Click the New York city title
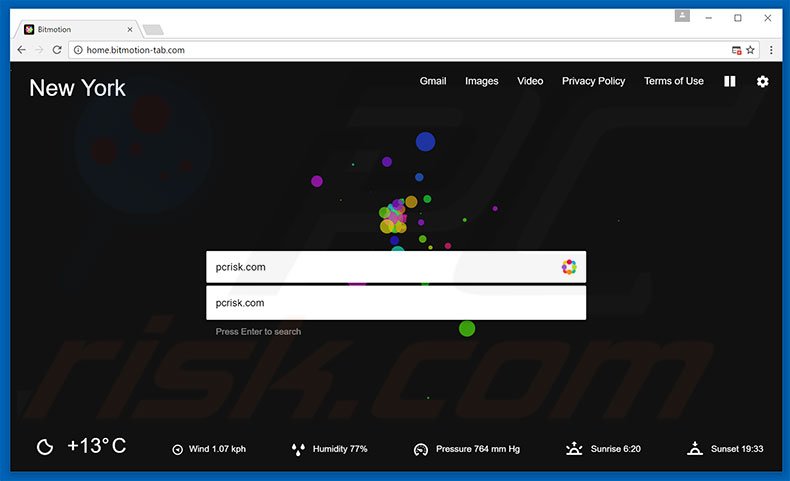The width and height of the screenshot is (790, 481). pos(77,88)
